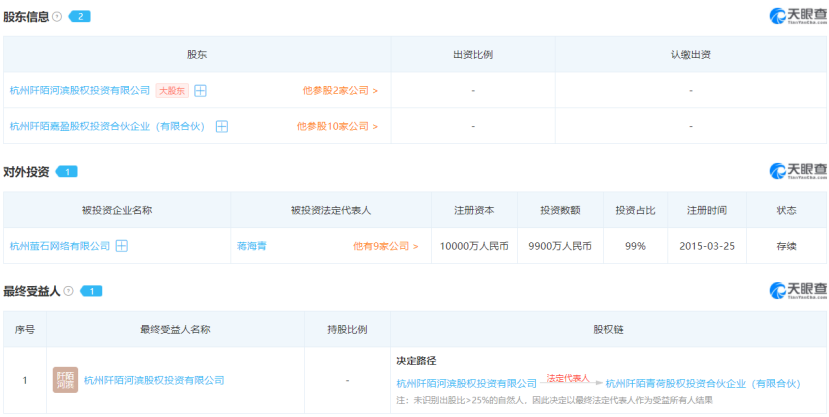Click 注册资本 column header

click(474, 210)
